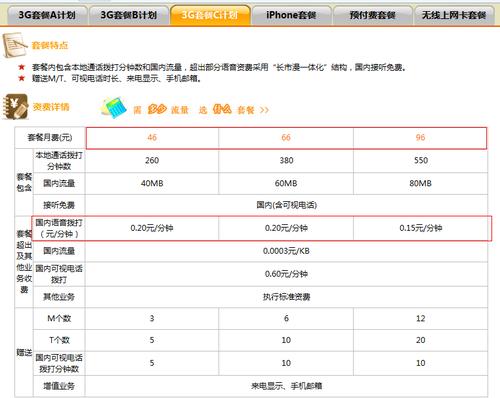Click video call minutes 10 in 66 column
The height and width of the screenshot is (398, 500).
[x=286, y=363]
